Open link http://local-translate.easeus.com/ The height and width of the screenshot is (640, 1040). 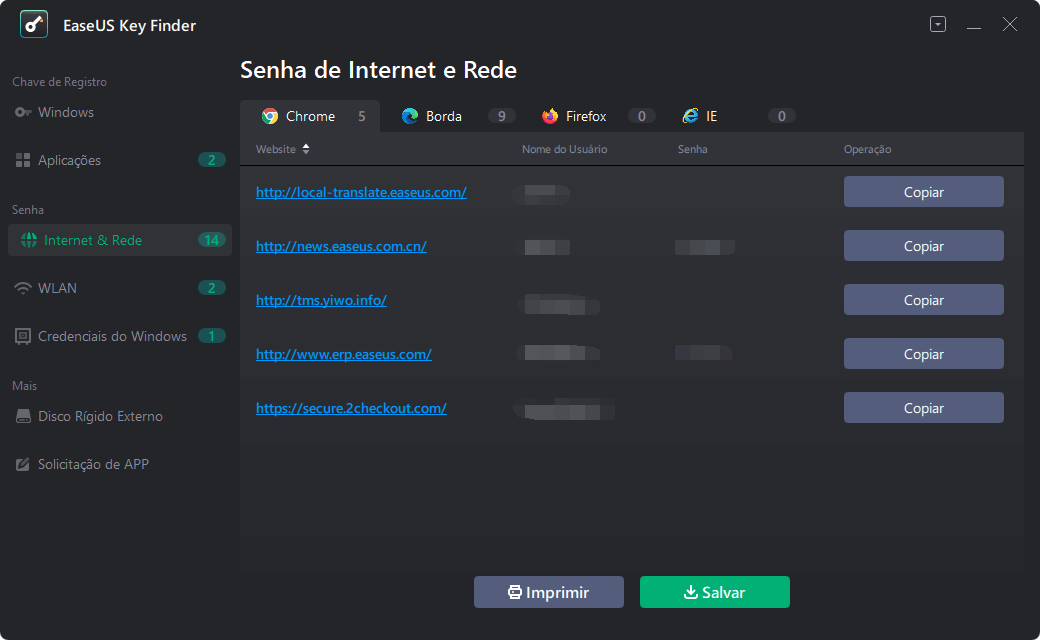[x=361, y=192]
